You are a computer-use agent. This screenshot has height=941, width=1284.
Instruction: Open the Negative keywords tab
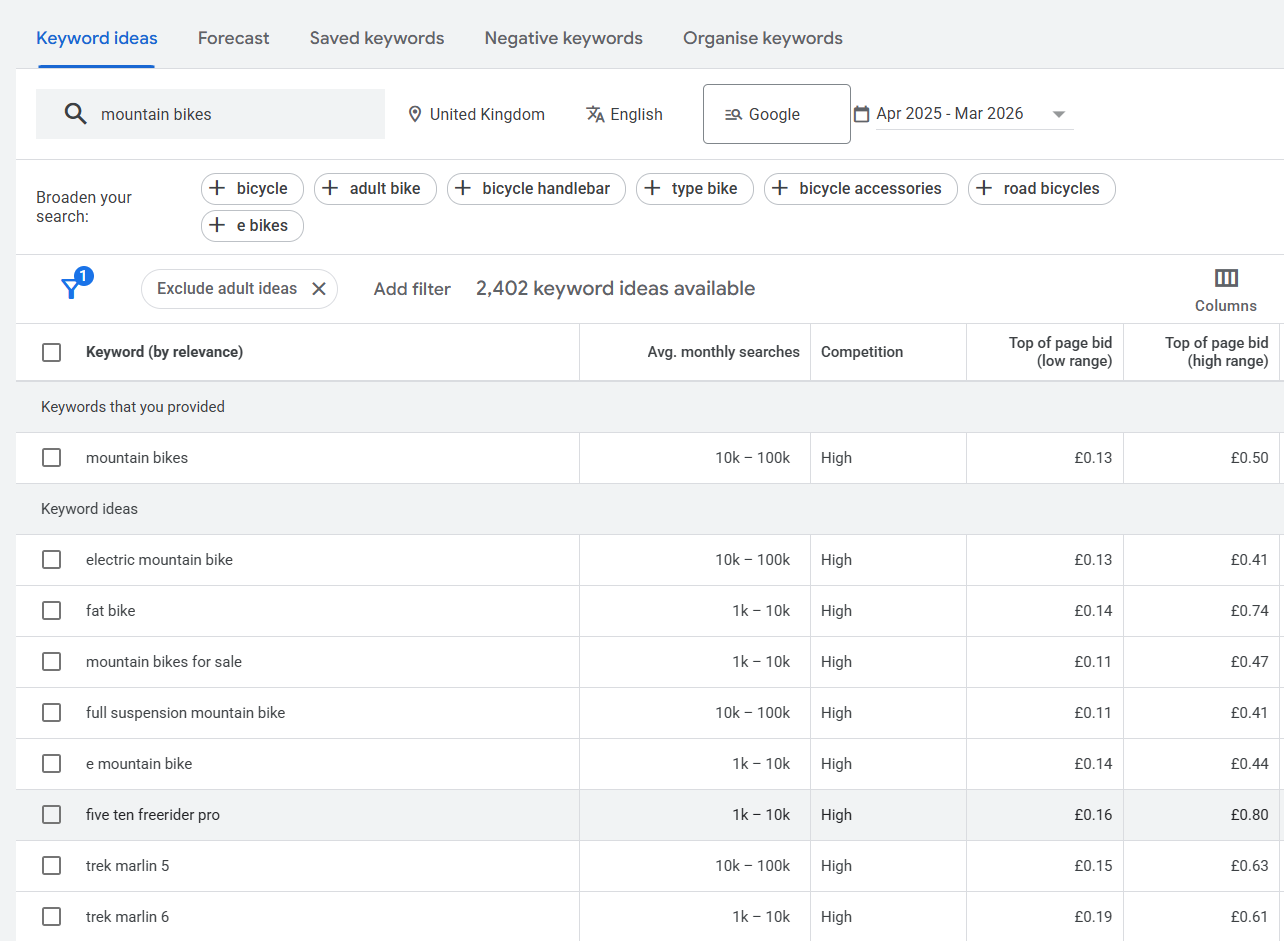tap(564, 38)
